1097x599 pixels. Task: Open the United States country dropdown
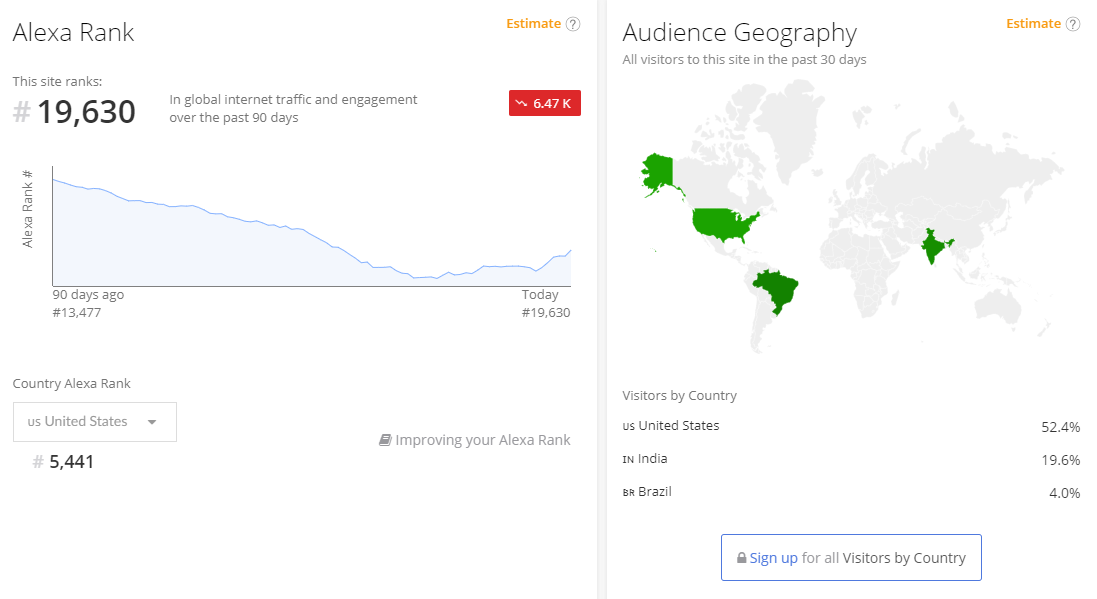pyautogui.click(x=95, y=422)
